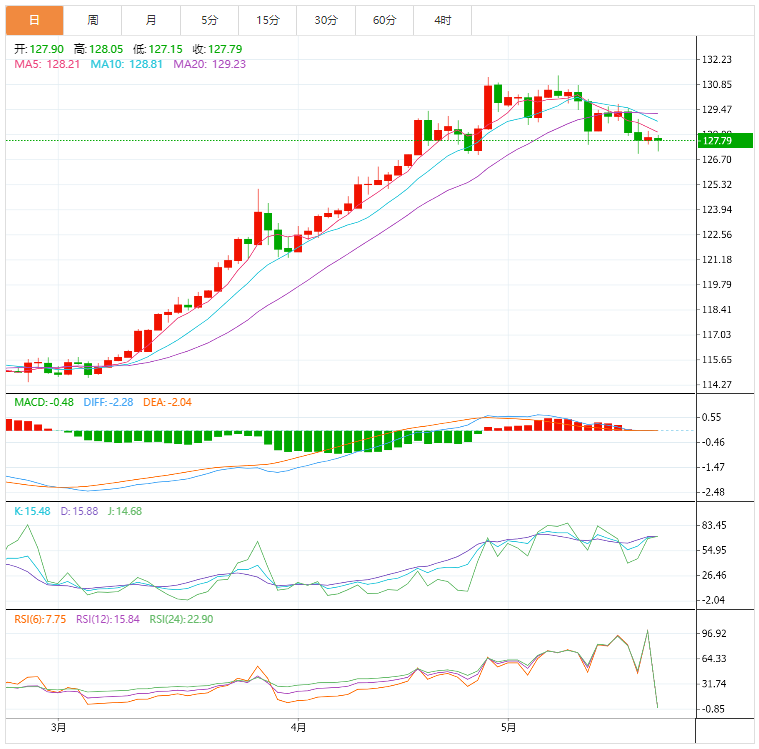This screenshot has width=759, height=749.
Task: Click the RSI(6) indicator label
Action: [x=40, y=619]
